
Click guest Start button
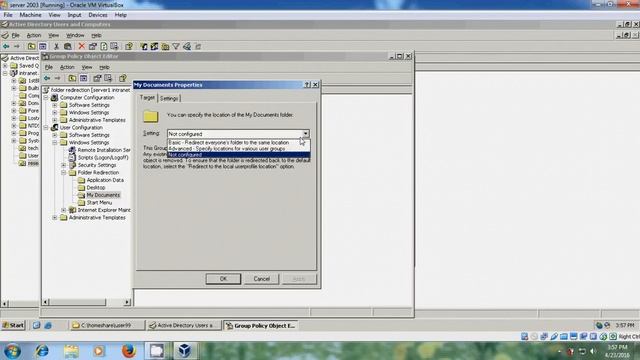coord(13,326)
